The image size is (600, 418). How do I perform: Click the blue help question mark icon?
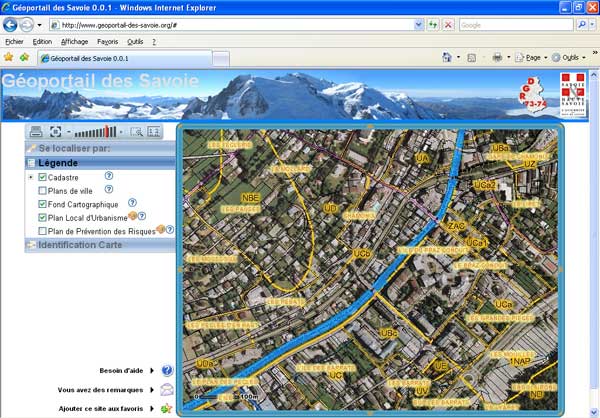(167, 370)
